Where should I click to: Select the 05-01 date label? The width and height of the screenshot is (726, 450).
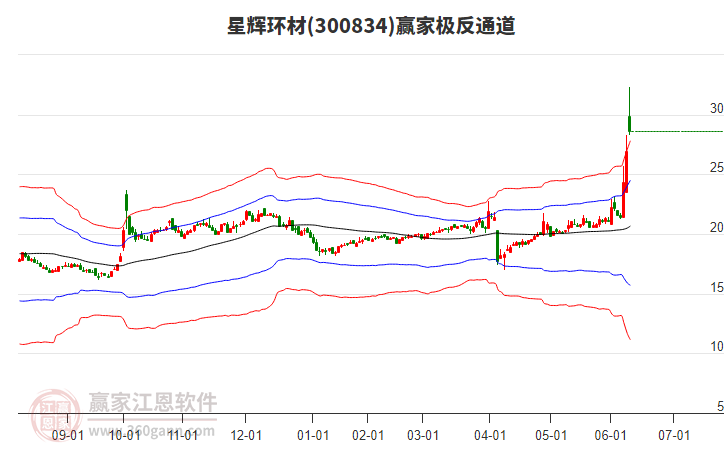click(x=551, y=436)
